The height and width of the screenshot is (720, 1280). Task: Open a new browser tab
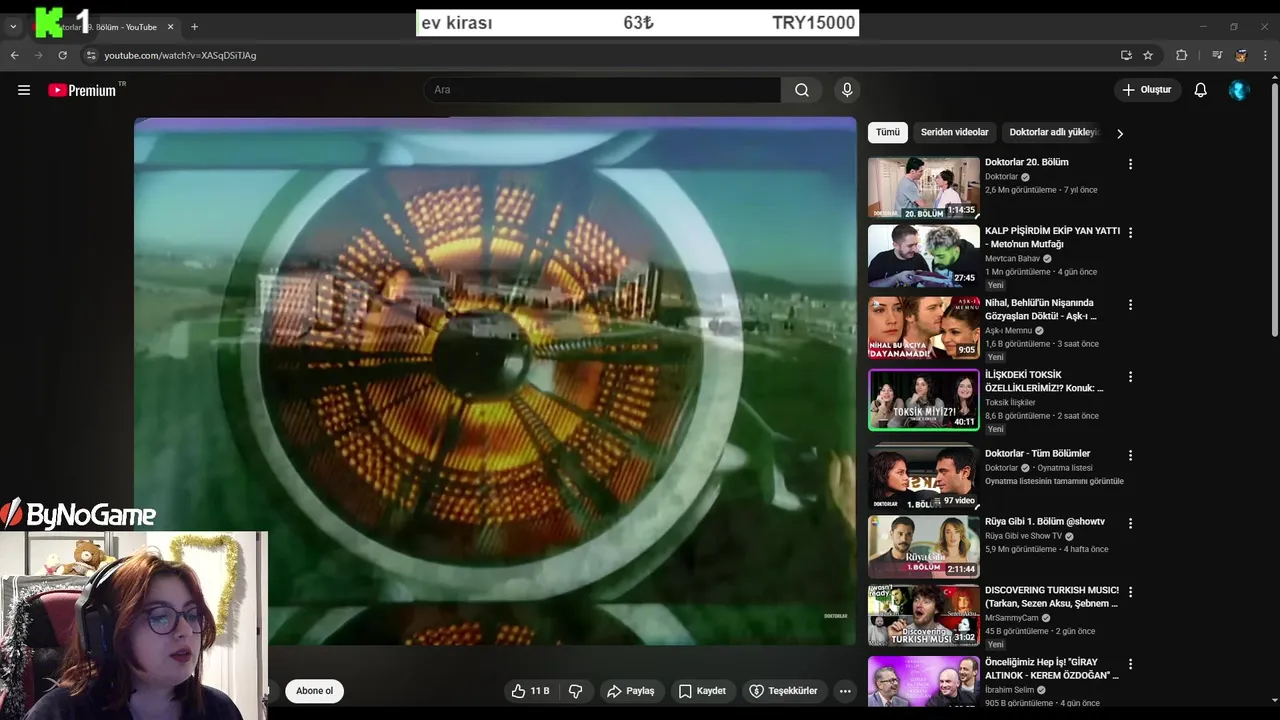[194, 27]
